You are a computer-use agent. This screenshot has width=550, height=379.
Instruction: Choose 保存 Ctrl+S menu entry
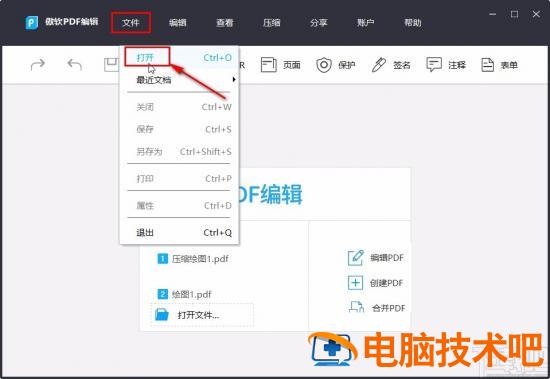pyautogui.click(x=179, y=129)
